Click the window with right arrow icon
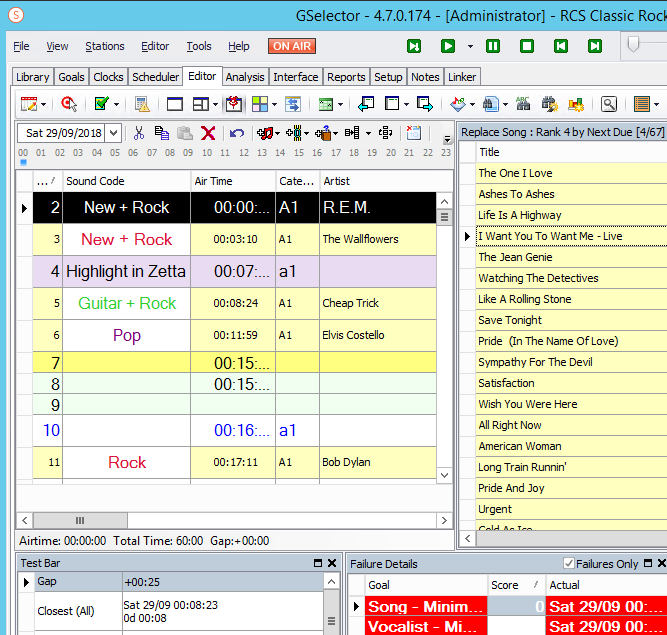 click(x=425, y=104)
